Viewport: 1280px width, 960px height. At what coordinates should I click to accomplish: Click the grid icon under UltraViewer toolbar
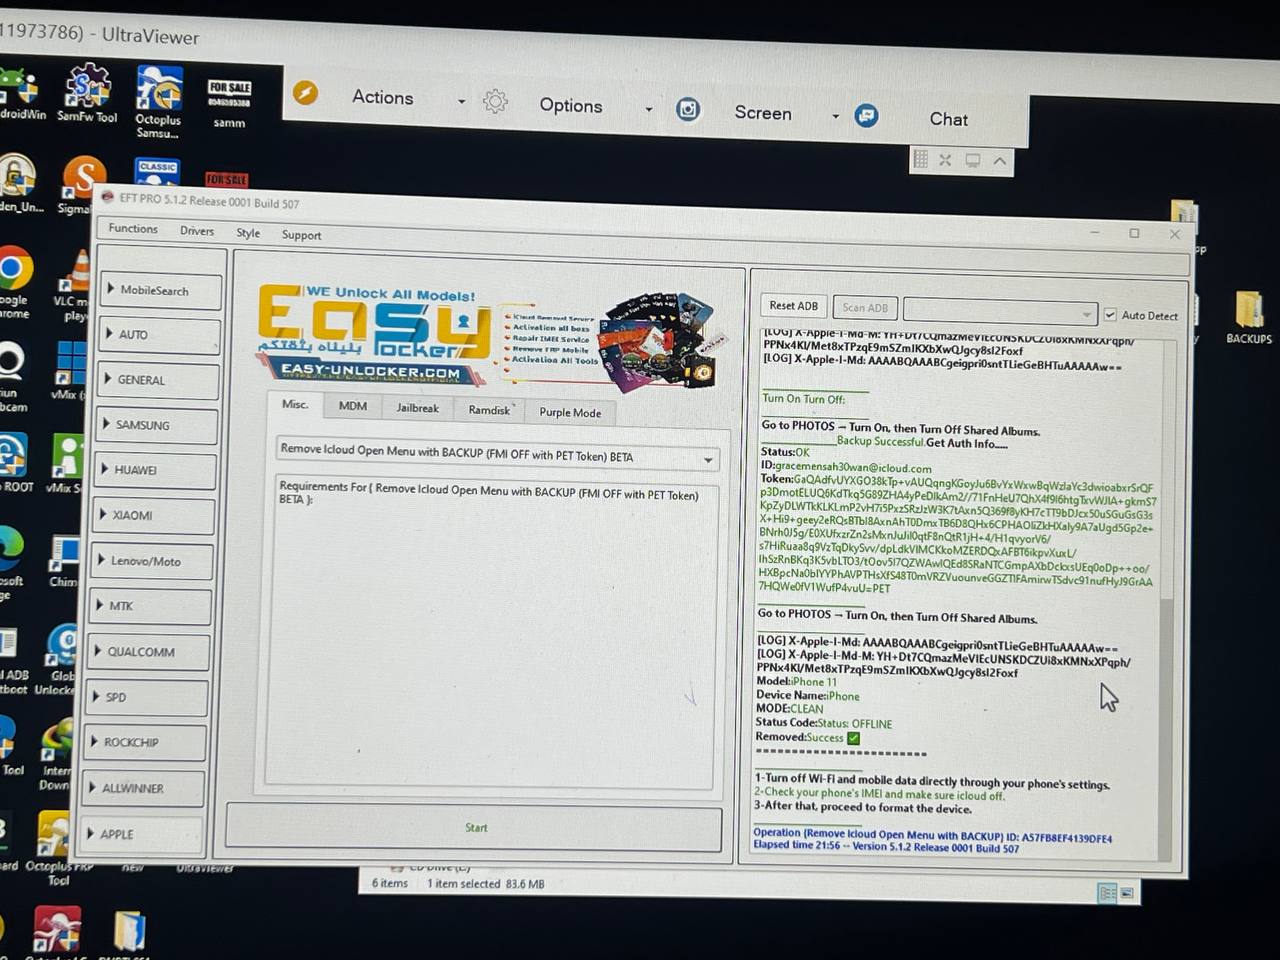pyautogui.click(x=920, y=159)
